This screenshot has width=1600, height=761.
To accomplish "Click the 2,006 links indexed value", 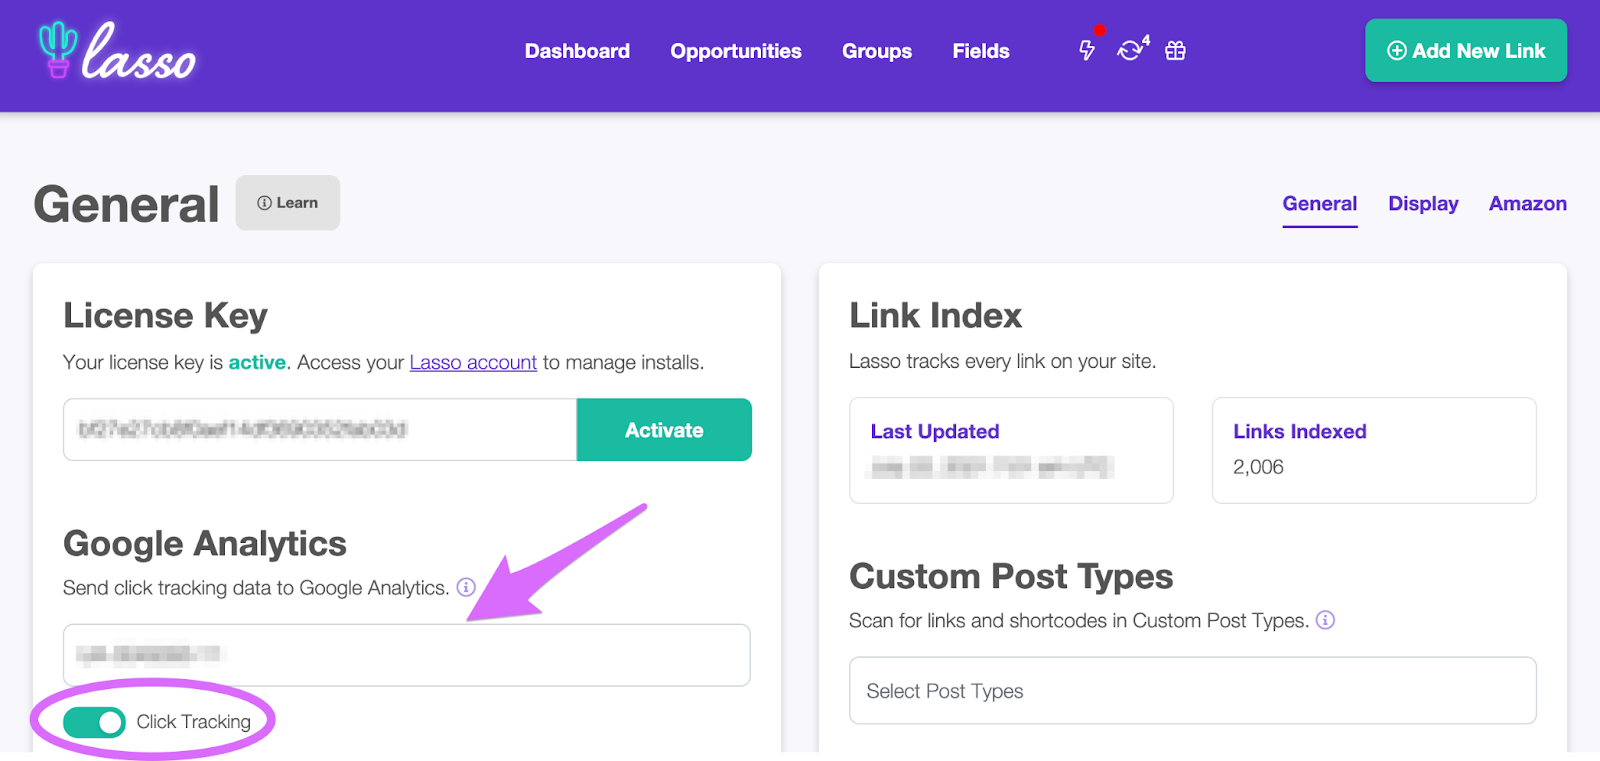I will (x=1258, y=467).
